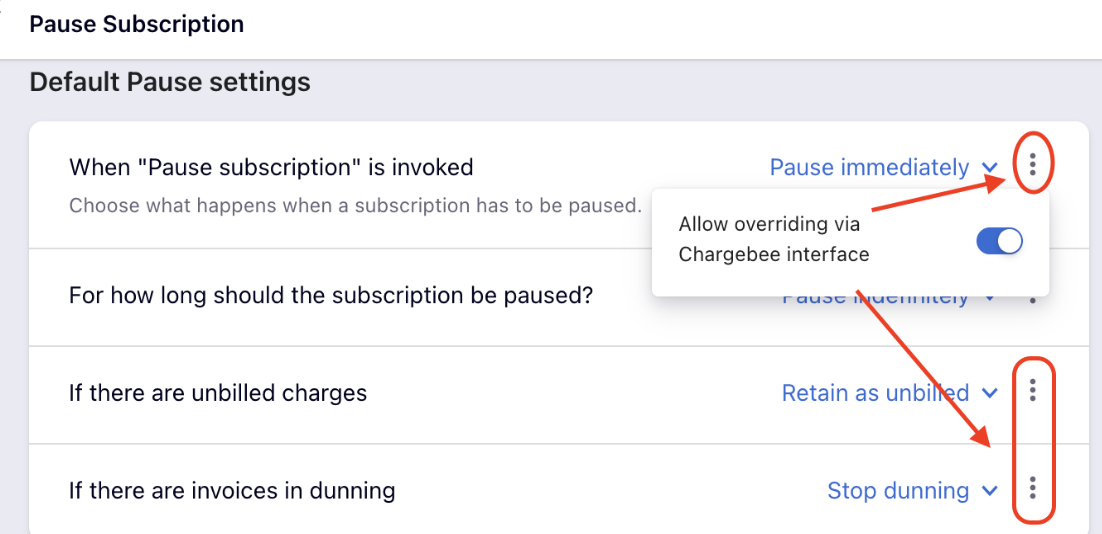Open the "Retain as unbilled" dropdown
Viewport: 1102px width, 534px height.
(x=890, y=392)
